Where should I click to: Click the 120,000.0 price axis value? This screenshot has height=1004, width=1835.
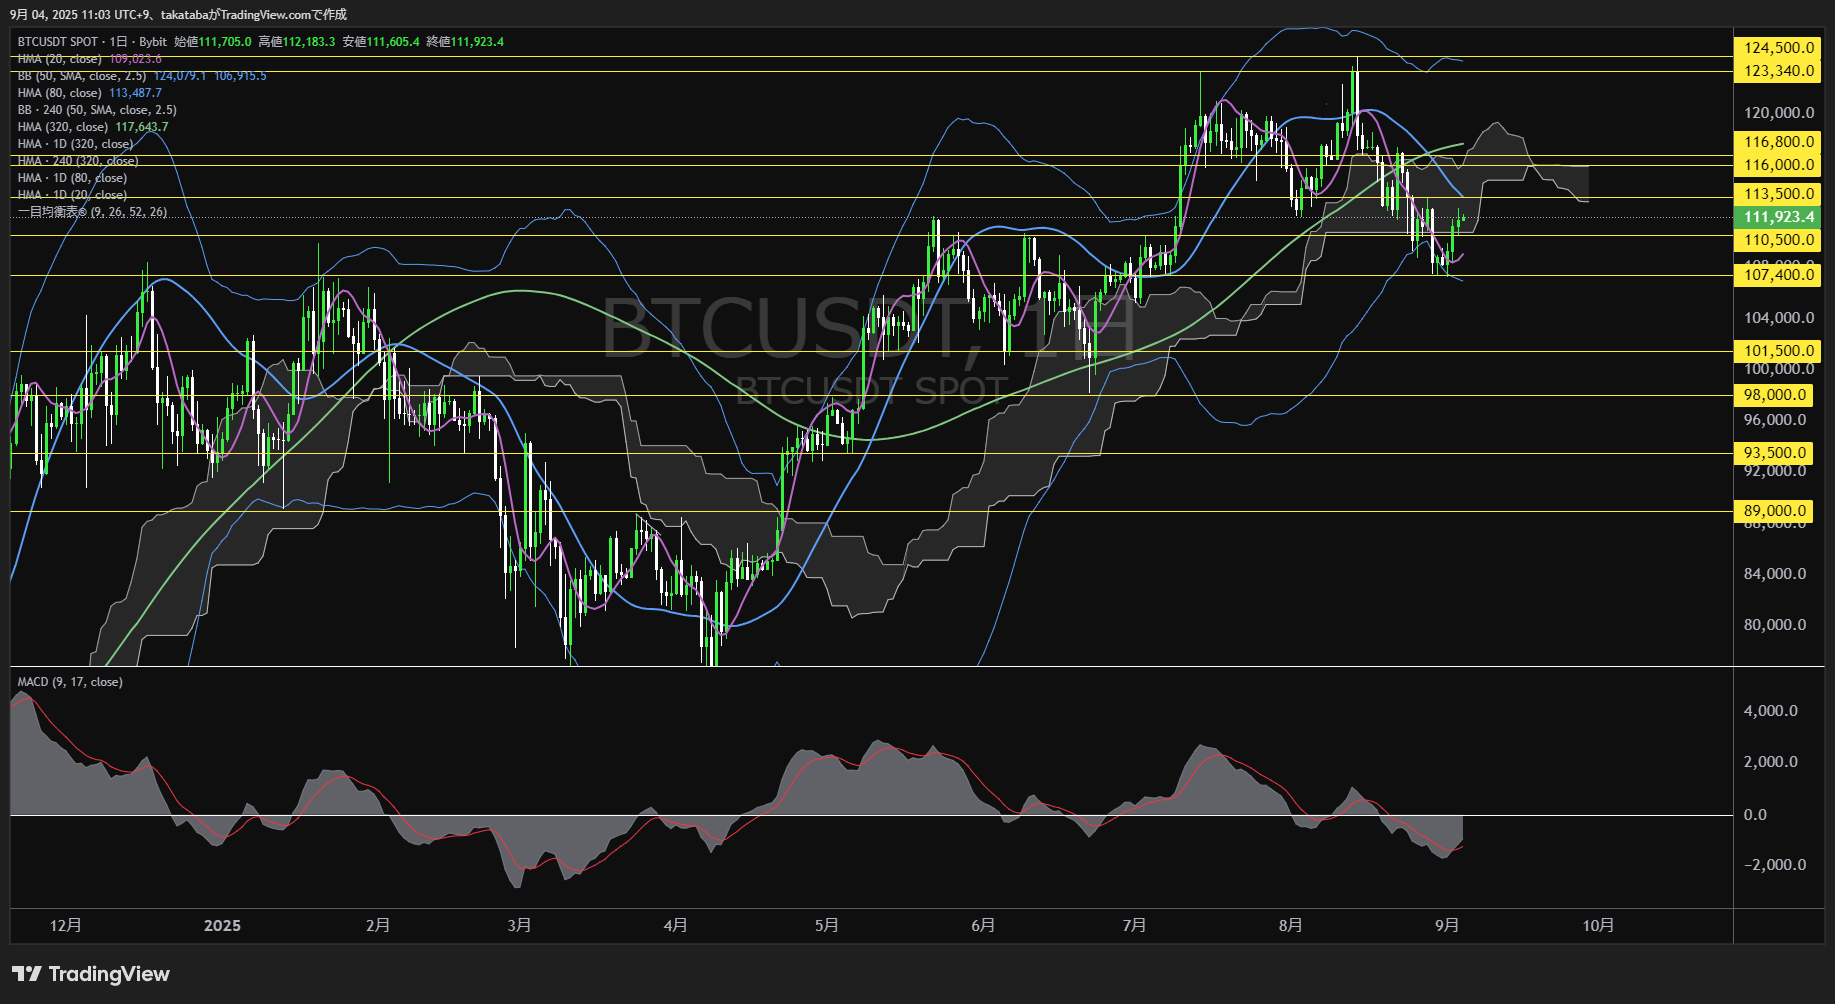tap(1778, 113)
